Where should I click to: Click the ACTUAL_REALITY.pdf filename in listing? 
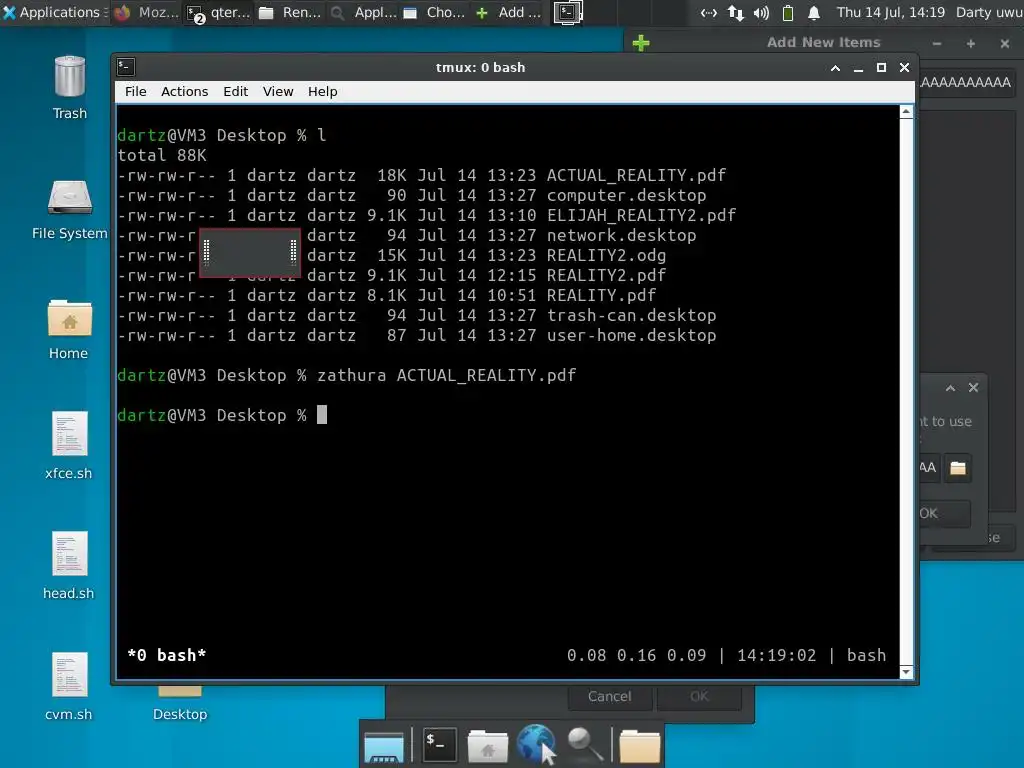(x=636, y=176)
